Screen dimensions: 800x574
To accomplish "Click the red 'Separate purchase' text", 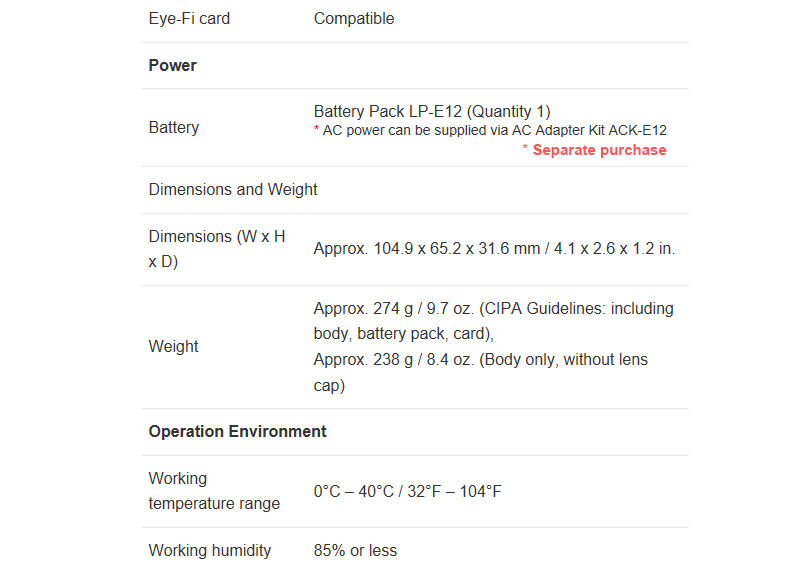I will [x=598, y=150].
